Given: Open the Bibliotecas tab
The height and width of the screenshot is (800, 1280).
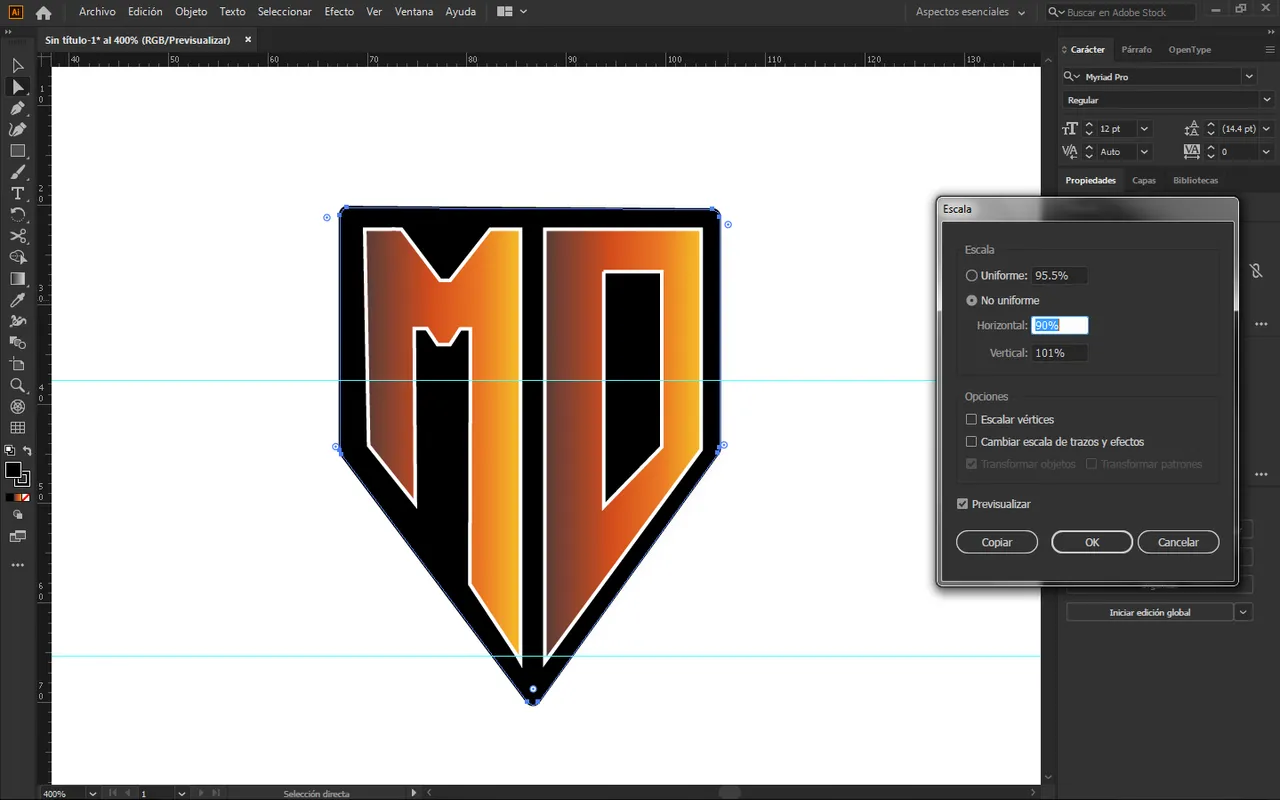Looking at the screenshot, I should coord(1195,180).
